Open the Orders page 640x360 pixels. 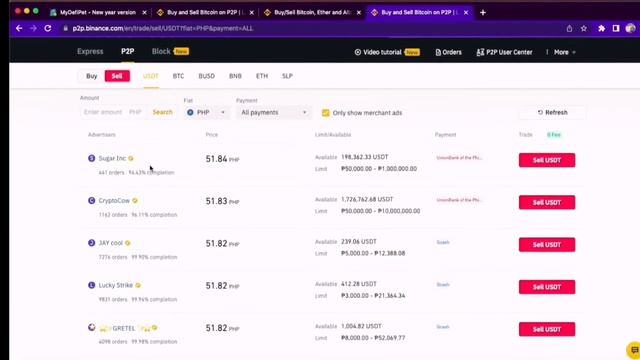[448, 52]
